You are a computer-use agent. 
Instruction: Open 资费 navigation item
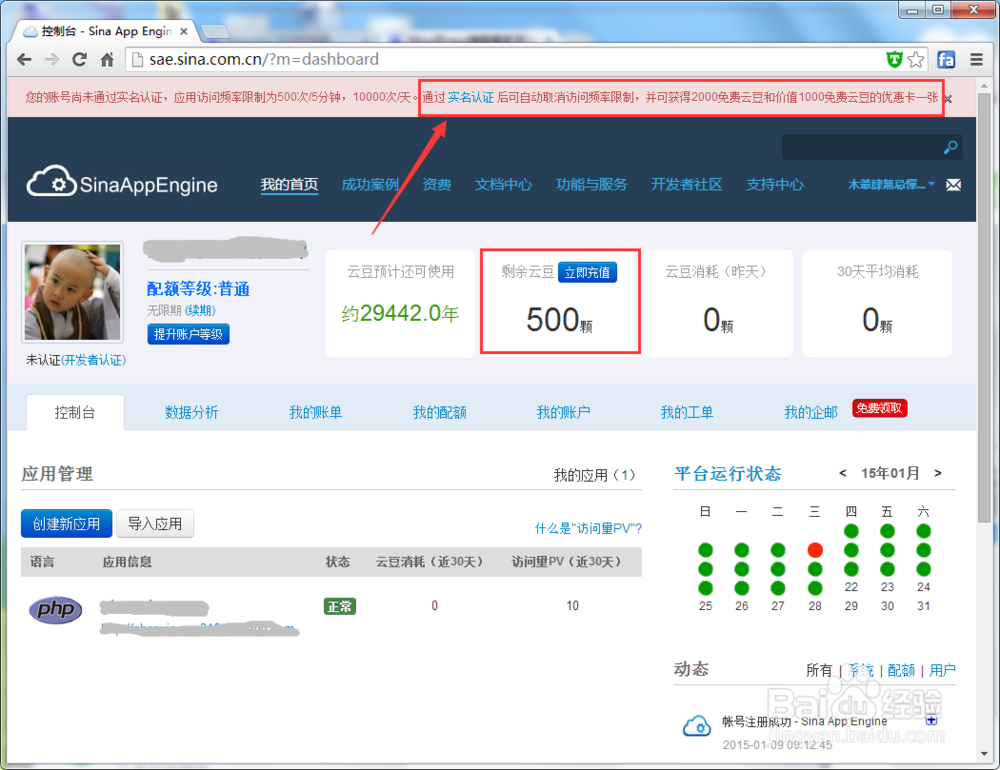[x=437, y=184]
